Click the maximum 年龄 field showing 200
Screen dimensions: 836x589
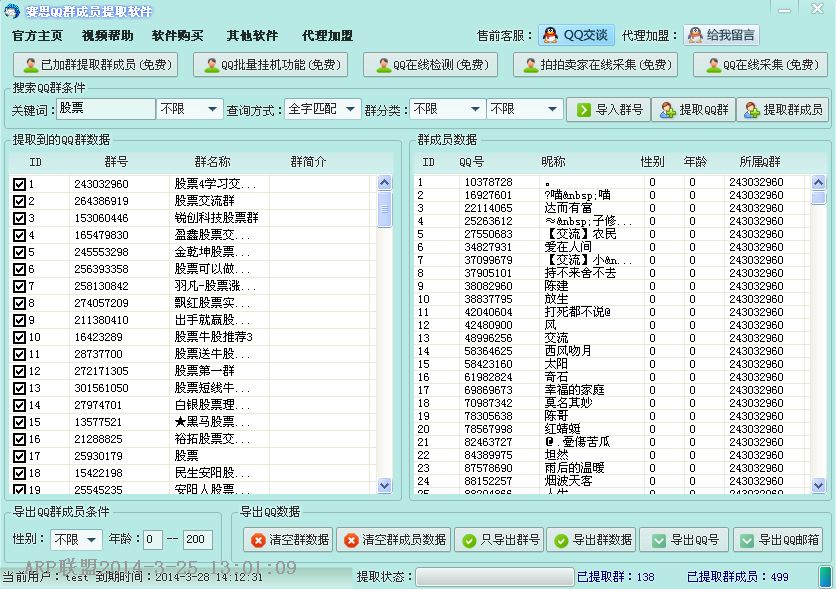click(197, 539)
